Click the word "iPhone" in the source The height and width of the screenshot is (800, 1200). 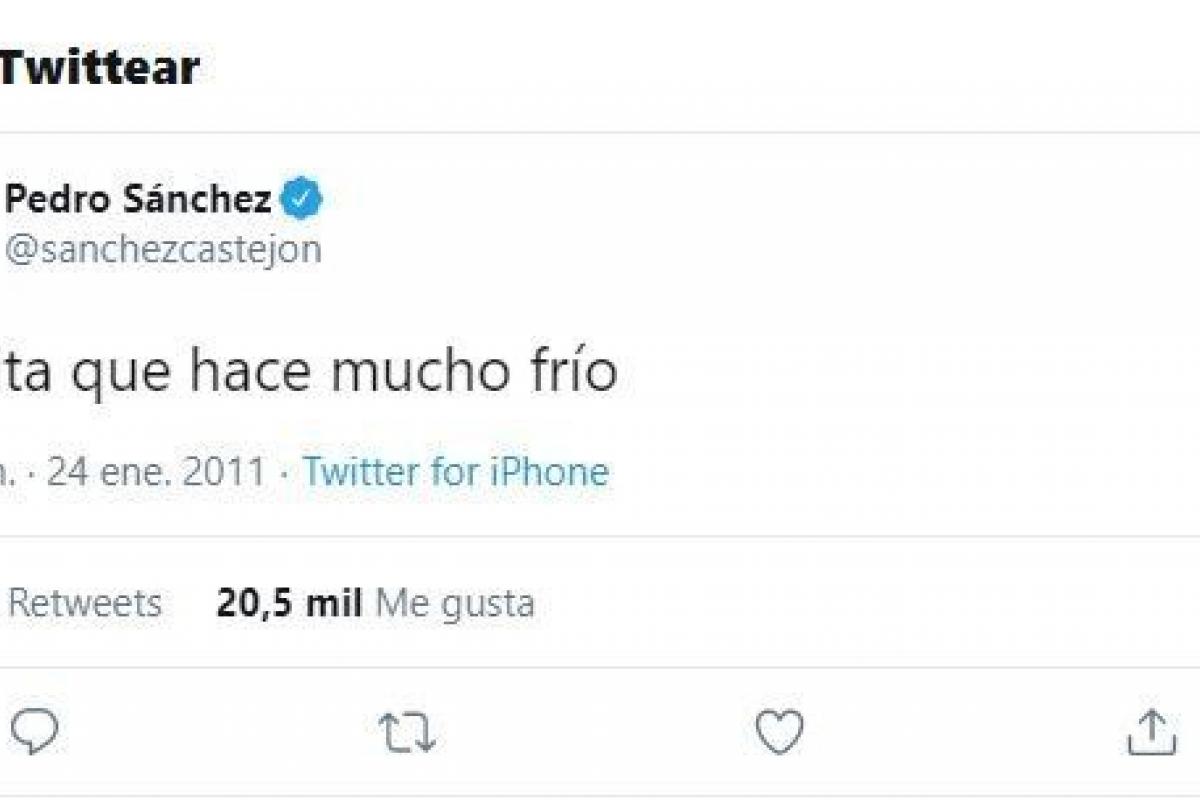coord(549,471)
